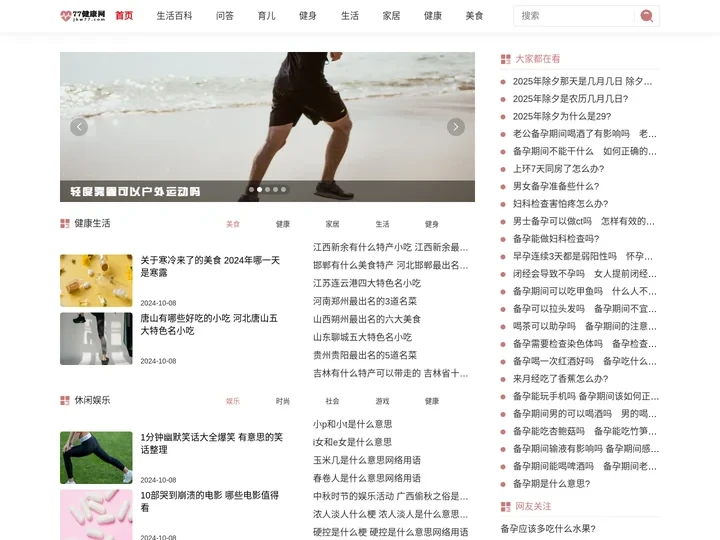Switch to 家居 tab in 健康生活

click(x=332, y=224)
